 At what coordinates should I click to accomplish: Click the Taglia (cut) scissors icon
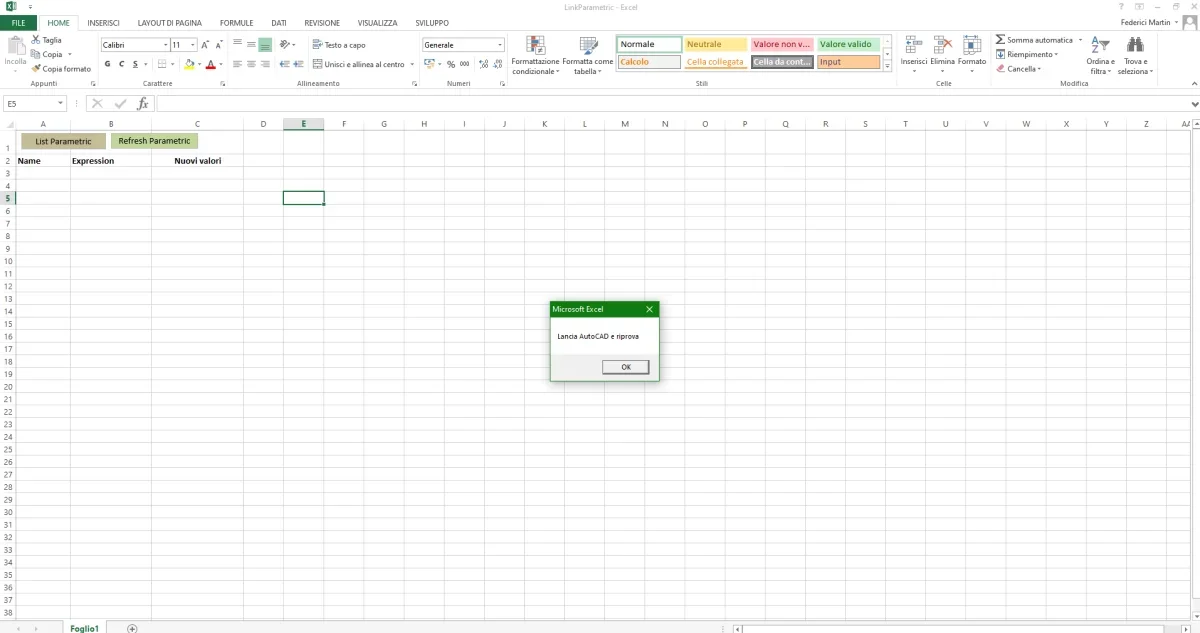36,40
